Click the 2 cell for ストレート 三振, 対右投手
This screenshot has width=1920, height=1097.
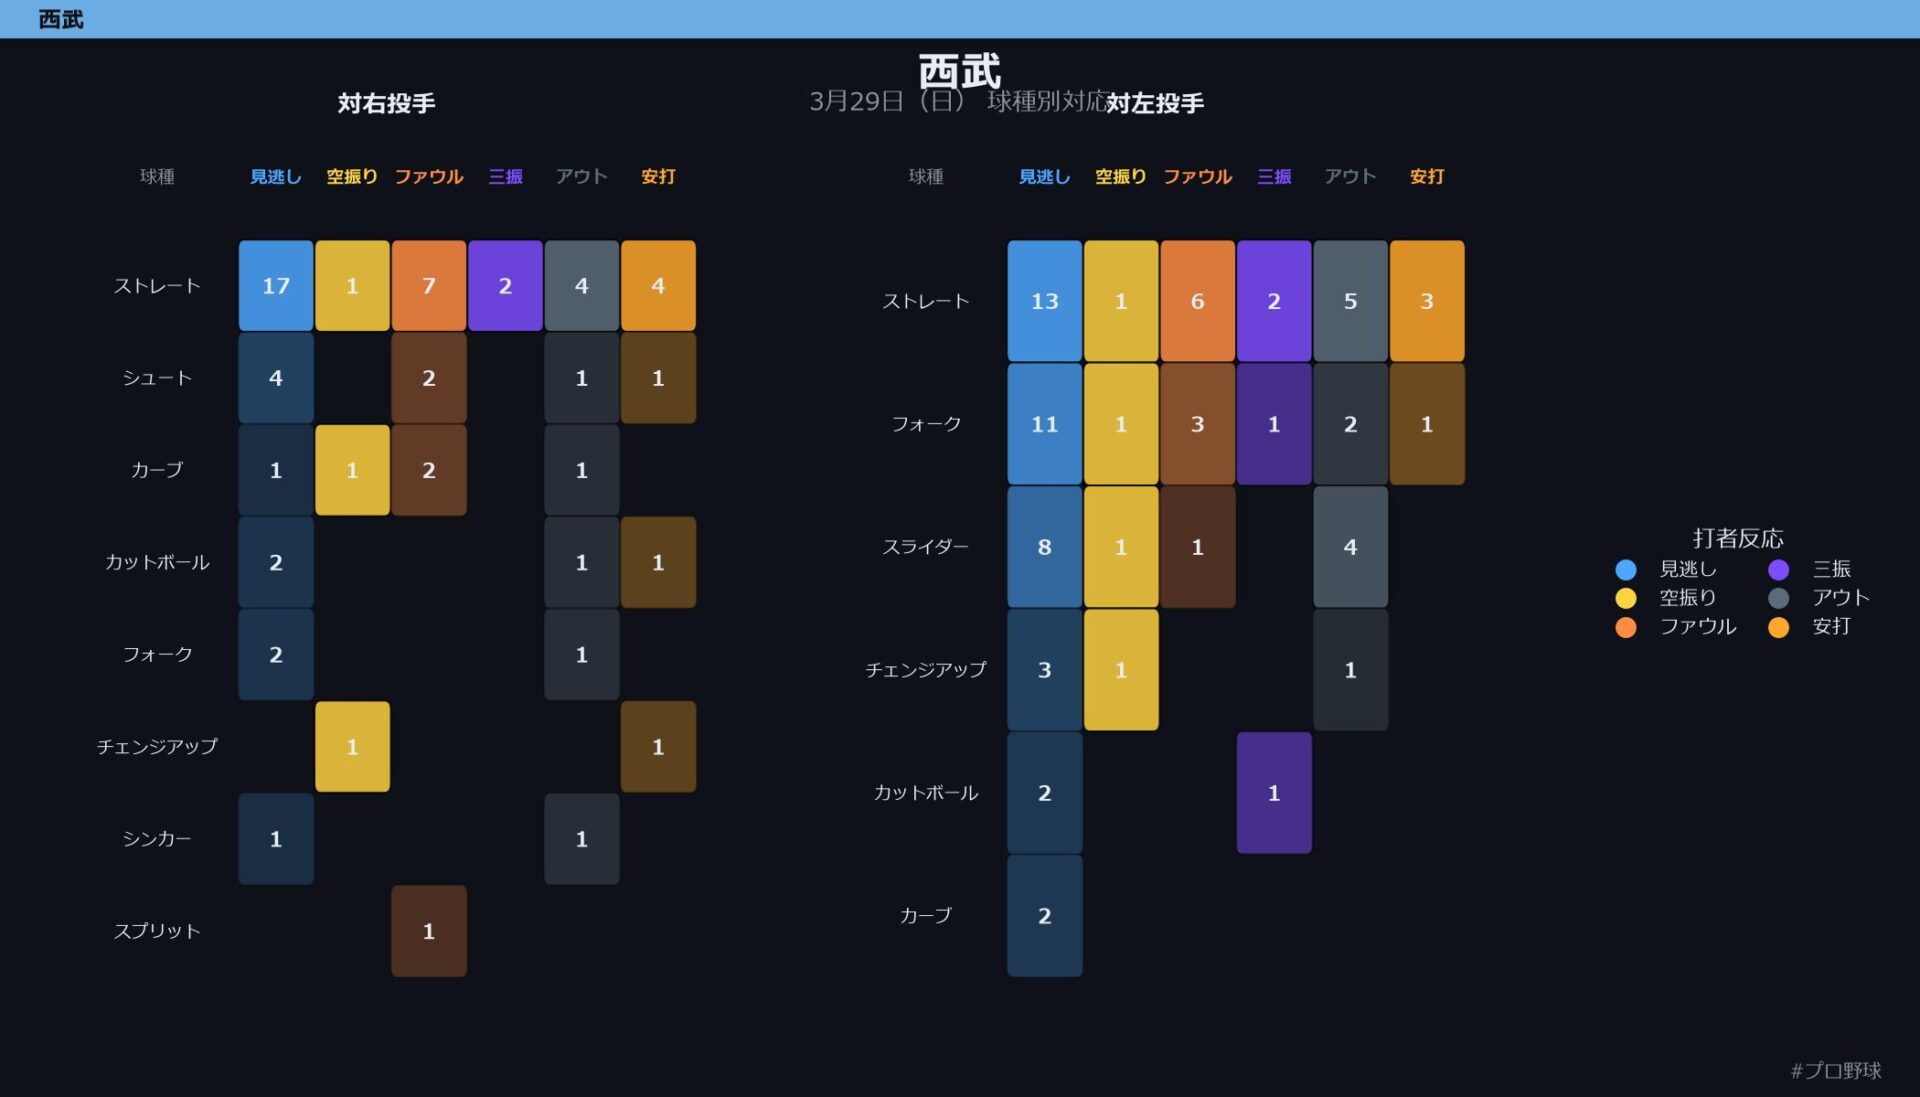(505, 285)
